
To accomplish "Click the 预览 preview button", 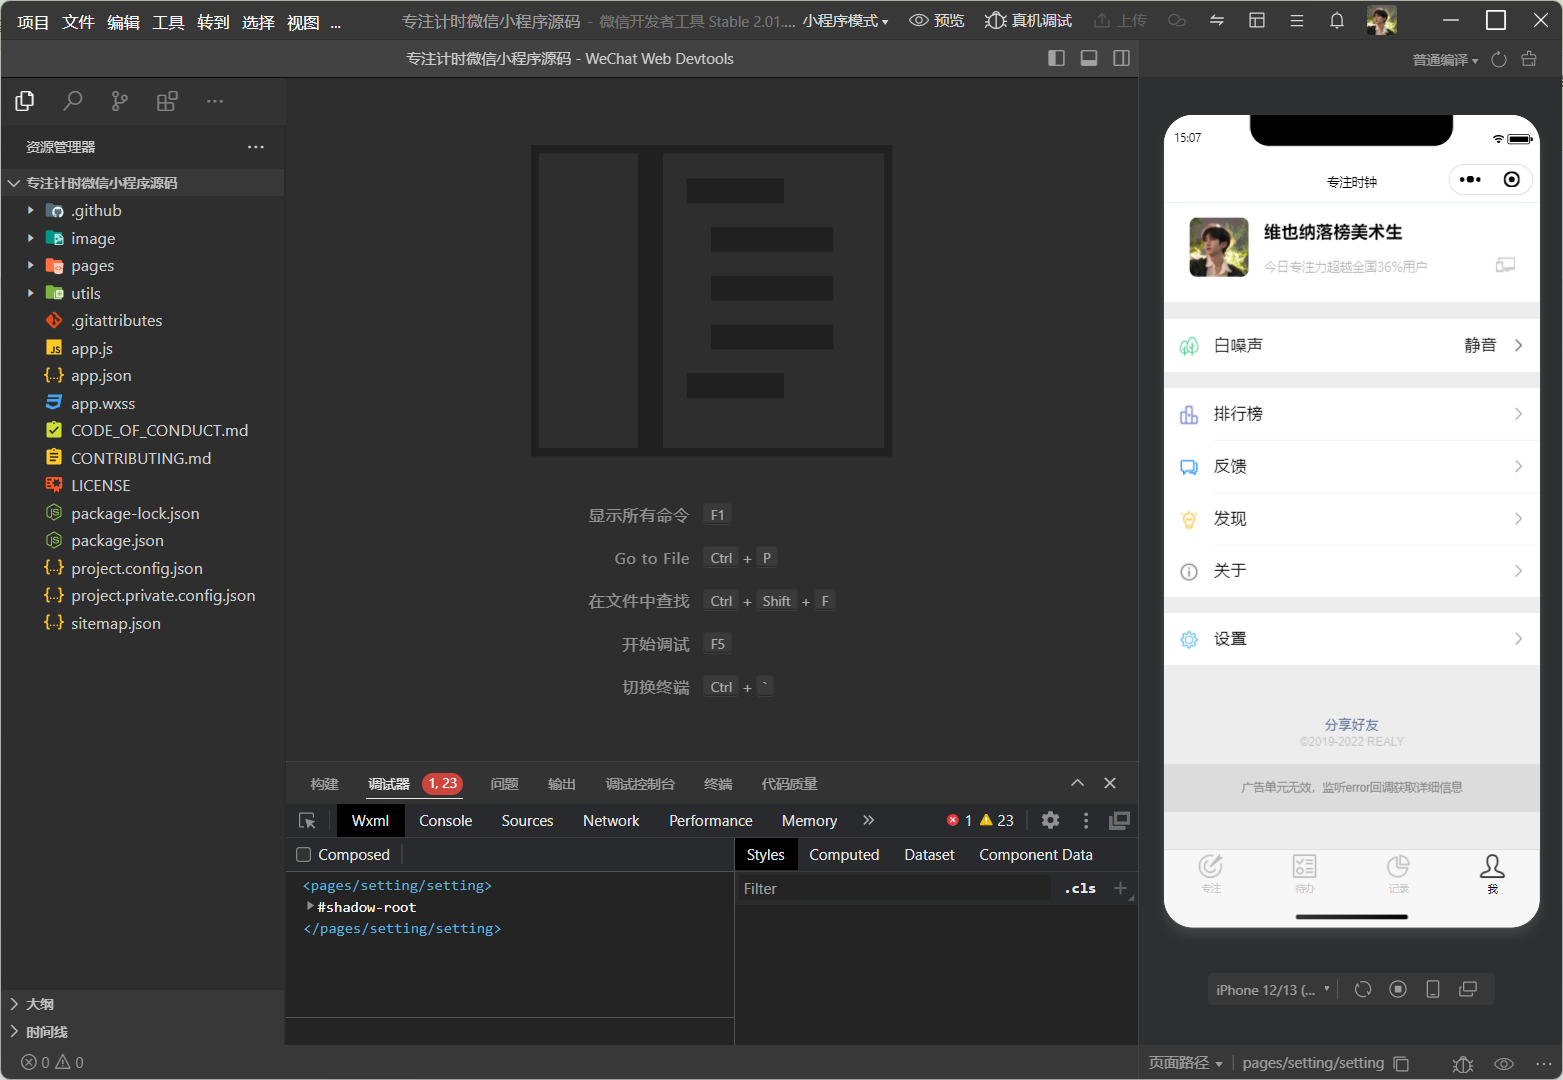I will (937, 21).
